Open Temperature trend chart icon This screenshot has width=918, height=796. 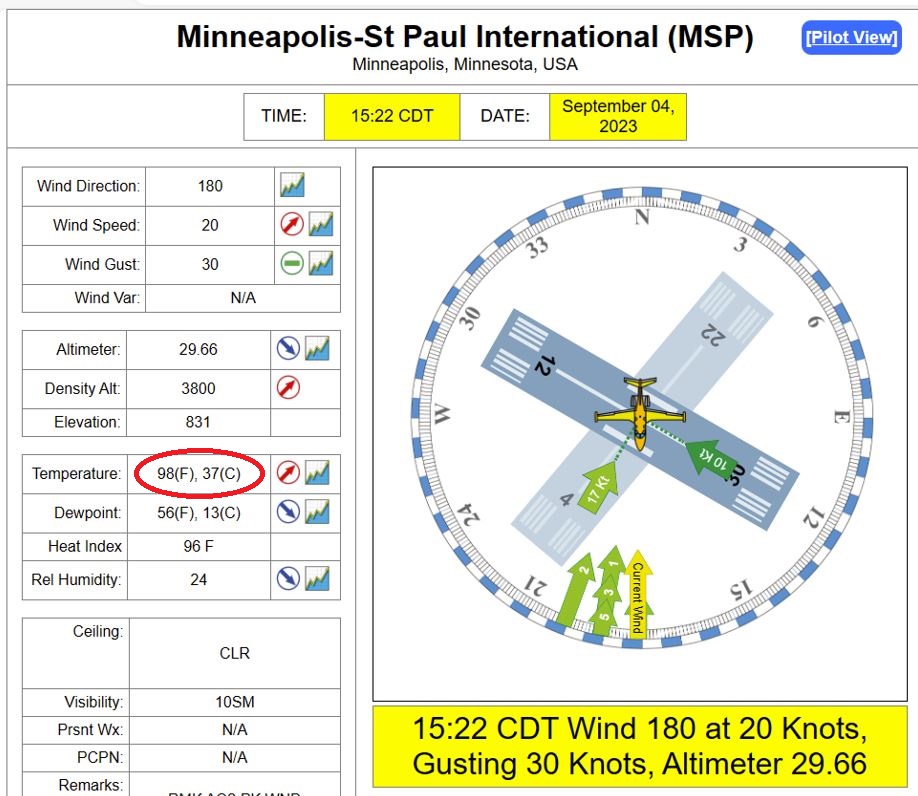click(317, 473)
